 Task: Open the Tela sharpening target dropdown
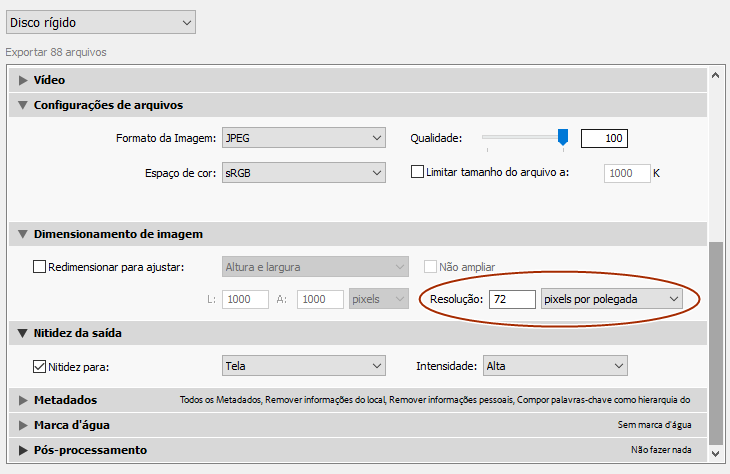tap(304, 366)
